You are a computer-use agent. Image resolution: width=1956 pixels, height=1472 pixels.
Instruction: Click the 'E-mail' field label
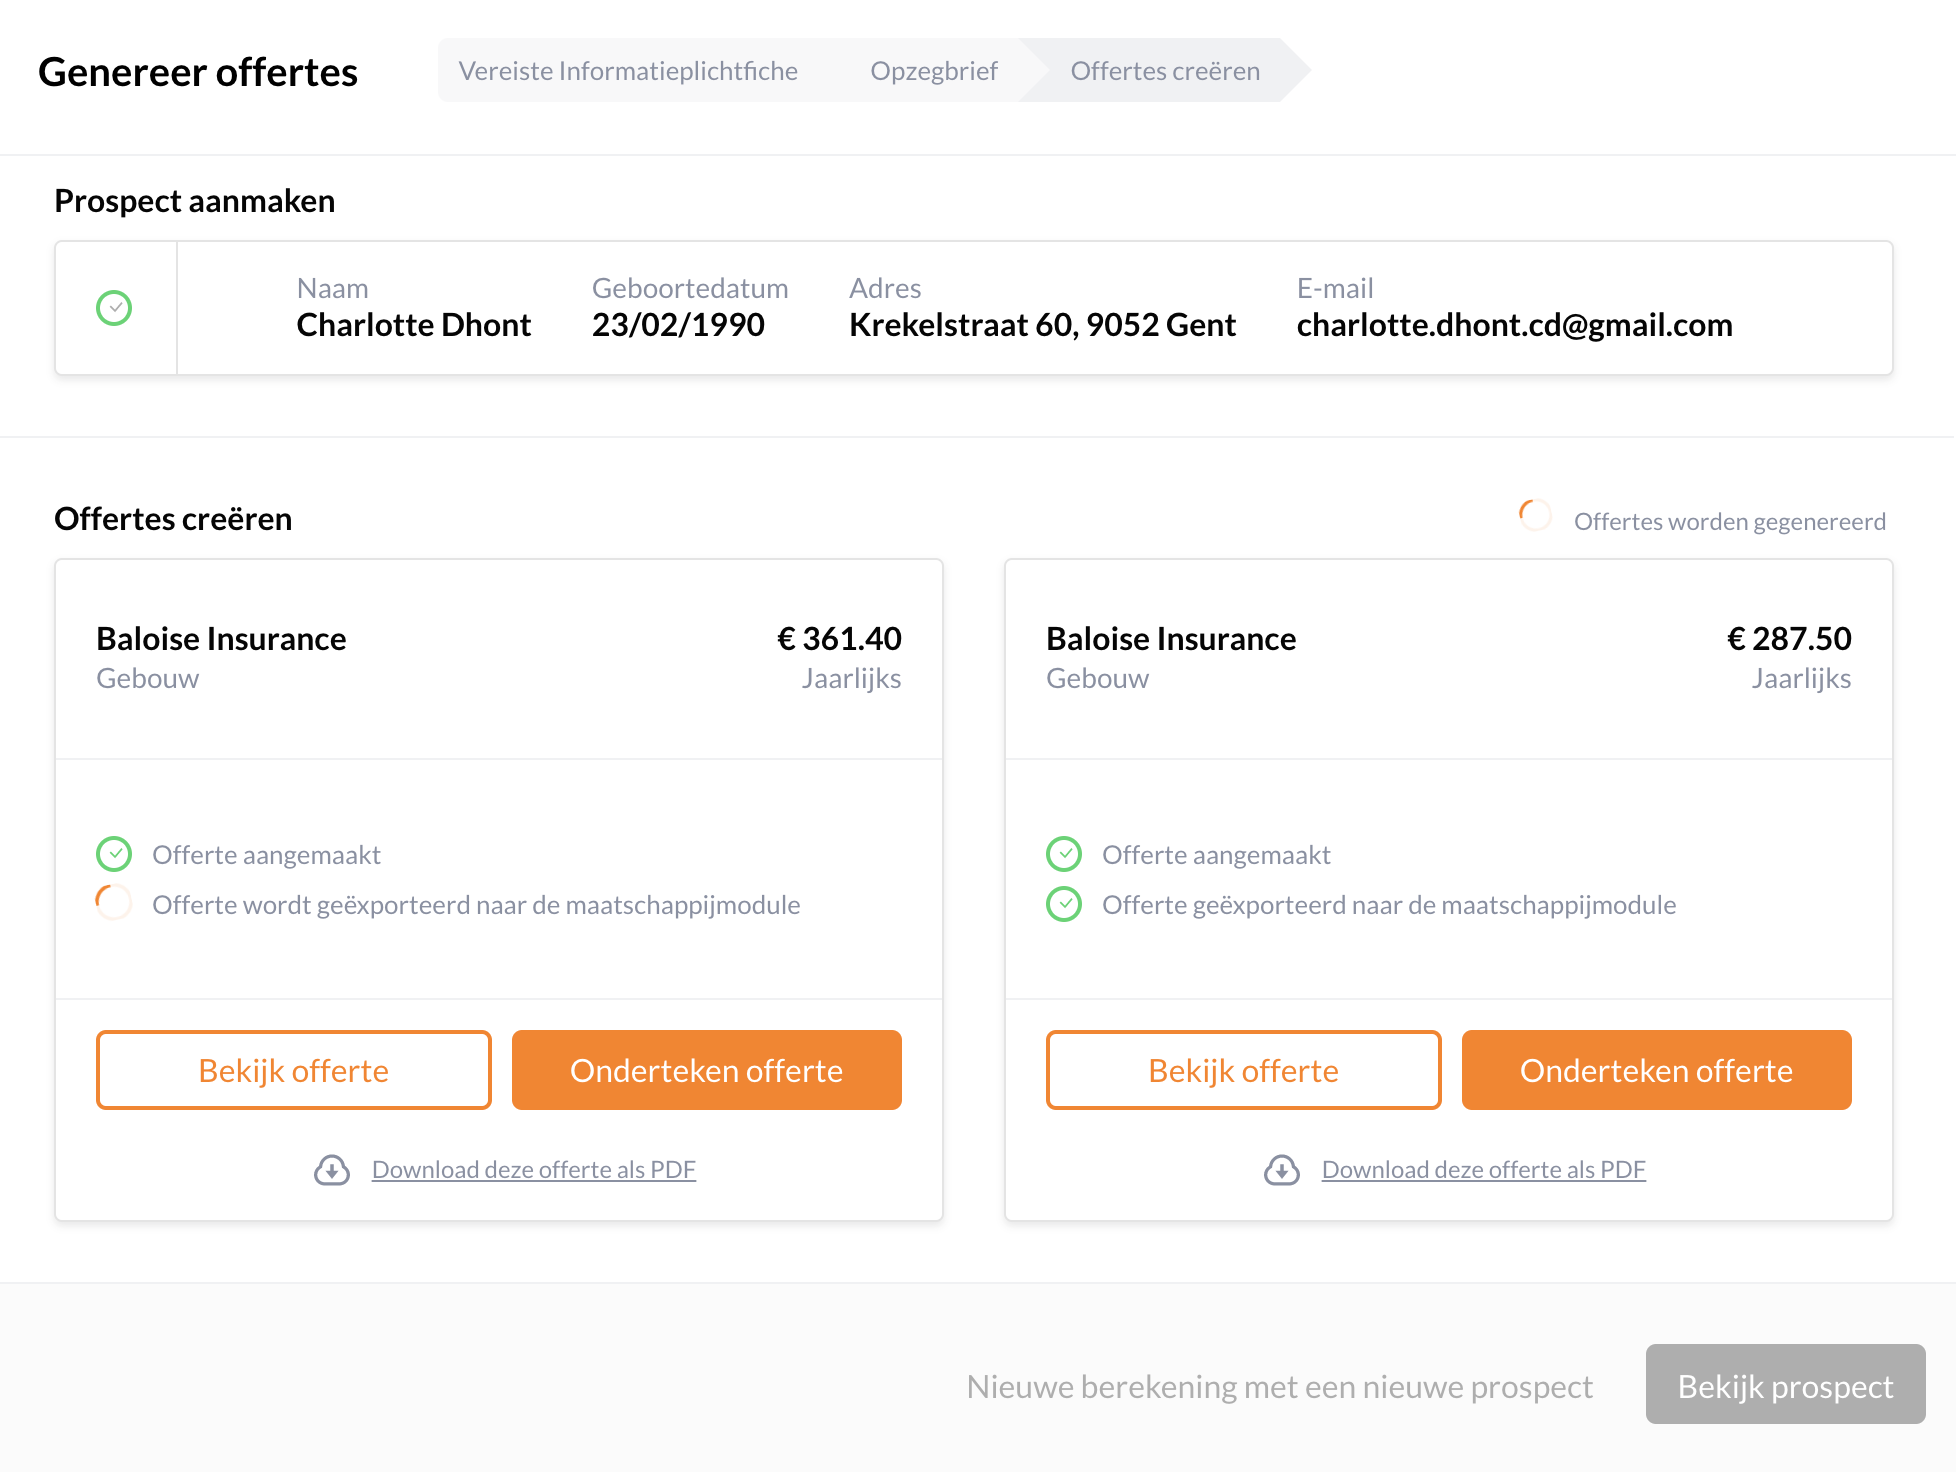coord(1335,288)
